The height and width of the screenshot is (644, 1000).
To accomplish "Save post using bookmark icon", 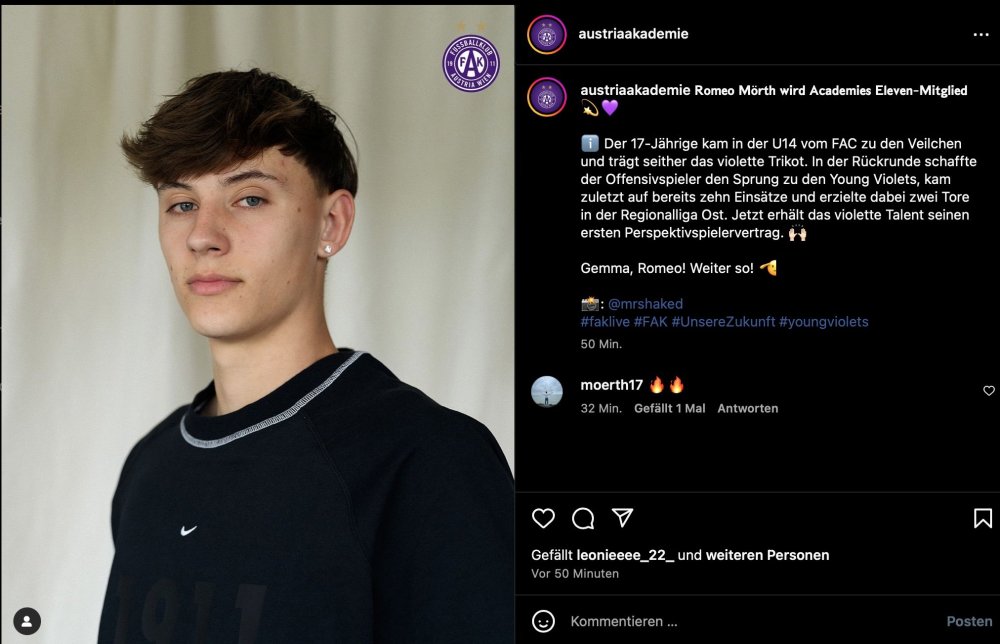I will pos(983,518).
